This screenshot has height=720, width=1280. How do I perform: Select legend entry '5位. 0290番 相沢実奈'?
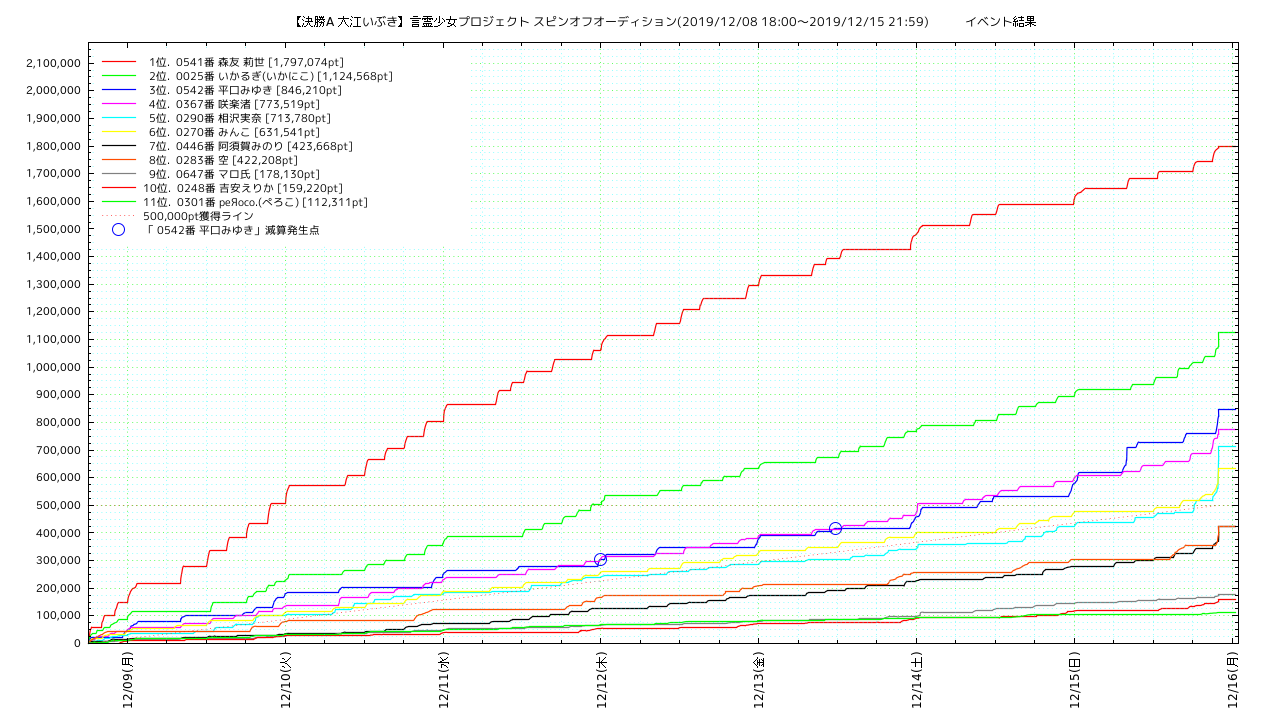click(238, 118)
